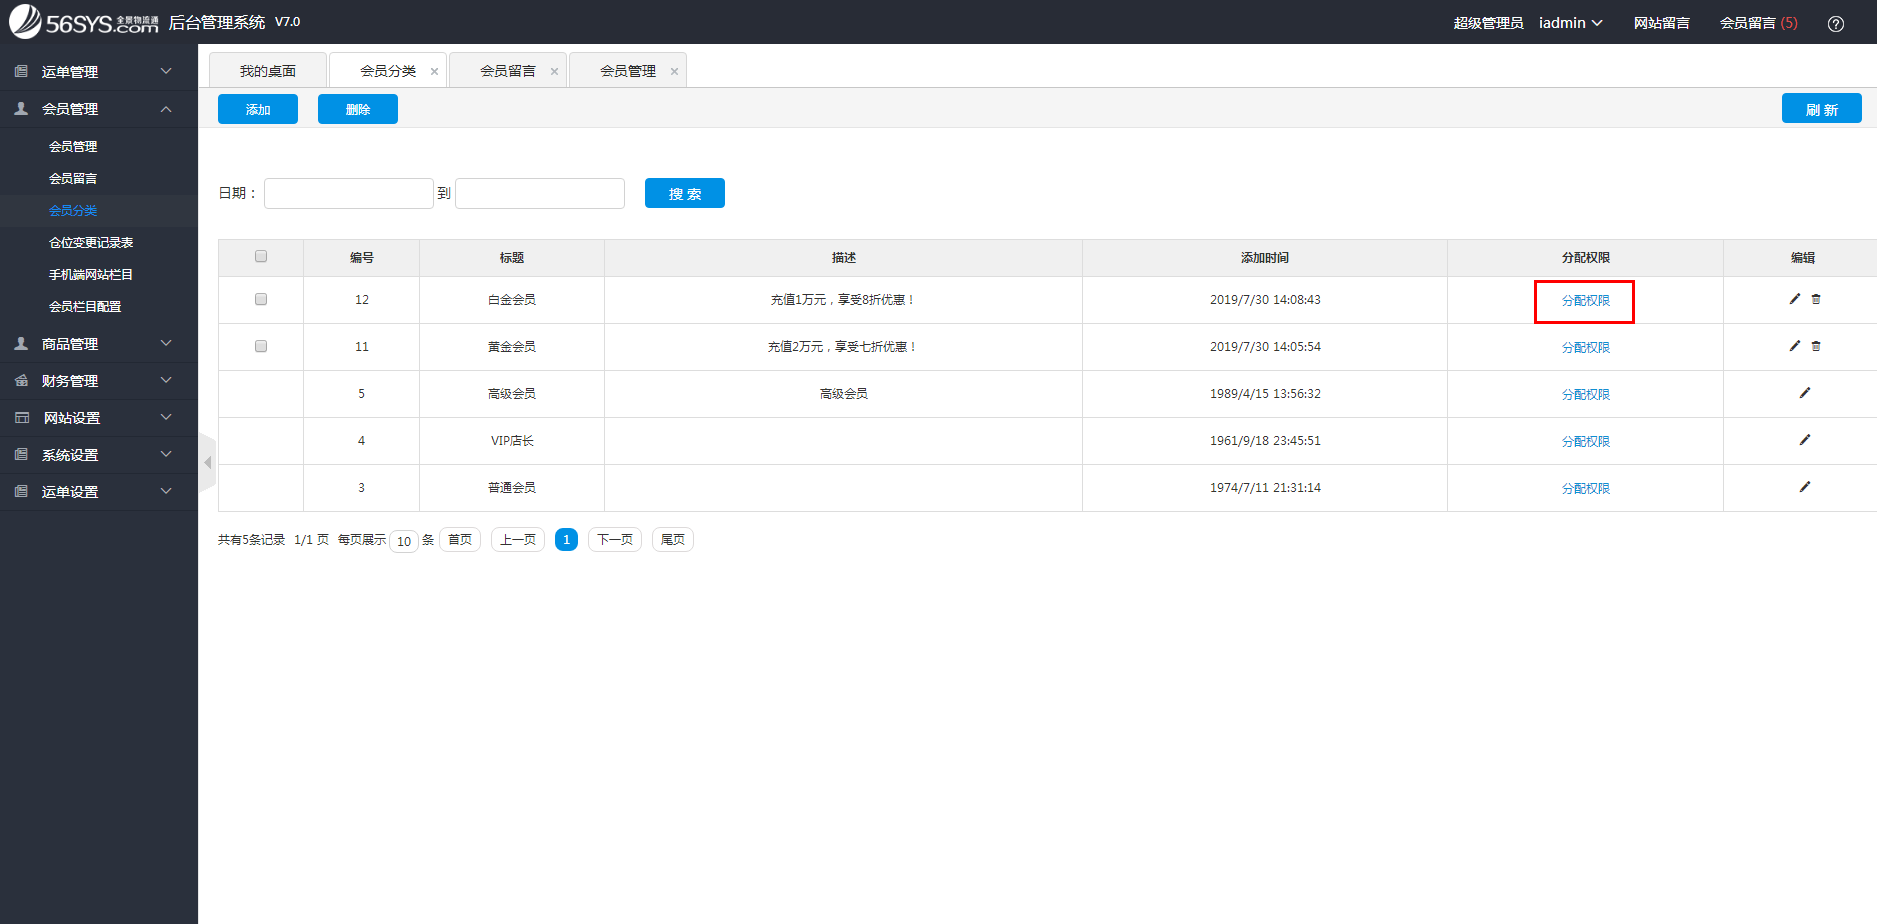Screen dimensions: 1877x924
Task: Open 分配权限 link for 高级会员 row
Action: click(1585, 393)
